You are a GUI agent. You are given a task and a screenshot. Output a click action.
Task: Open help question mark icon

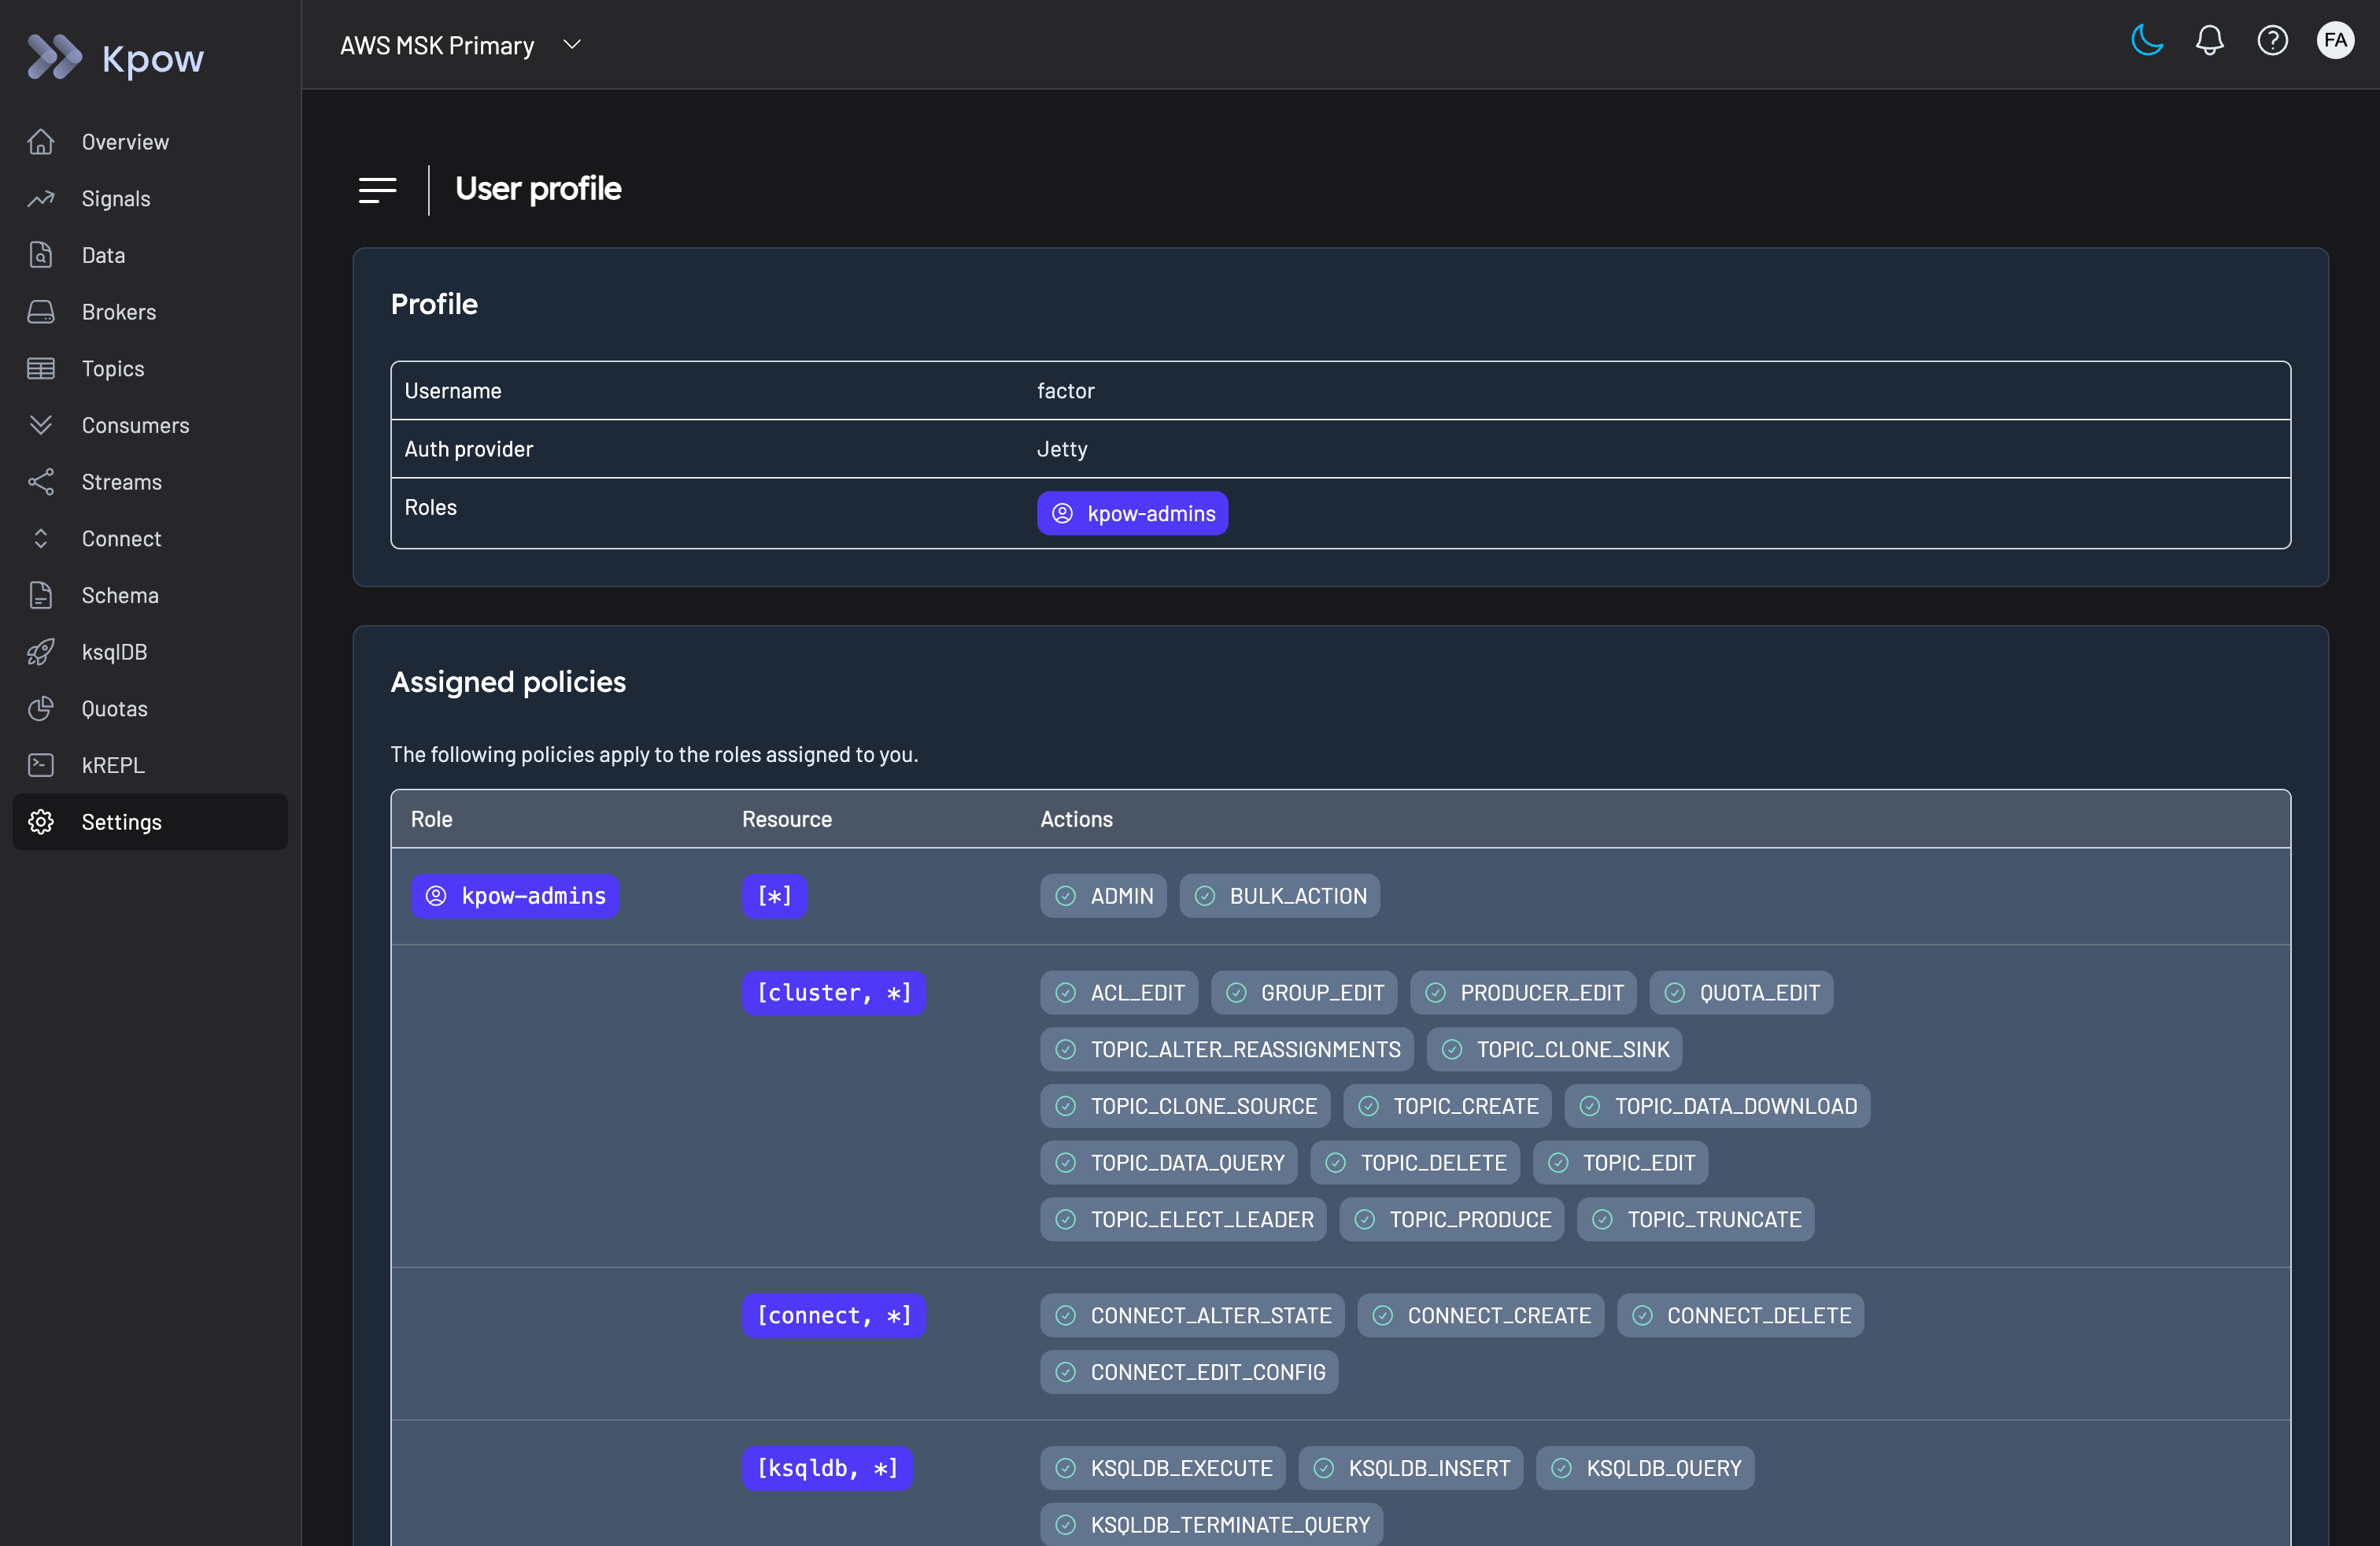(x=2273, y=41)
